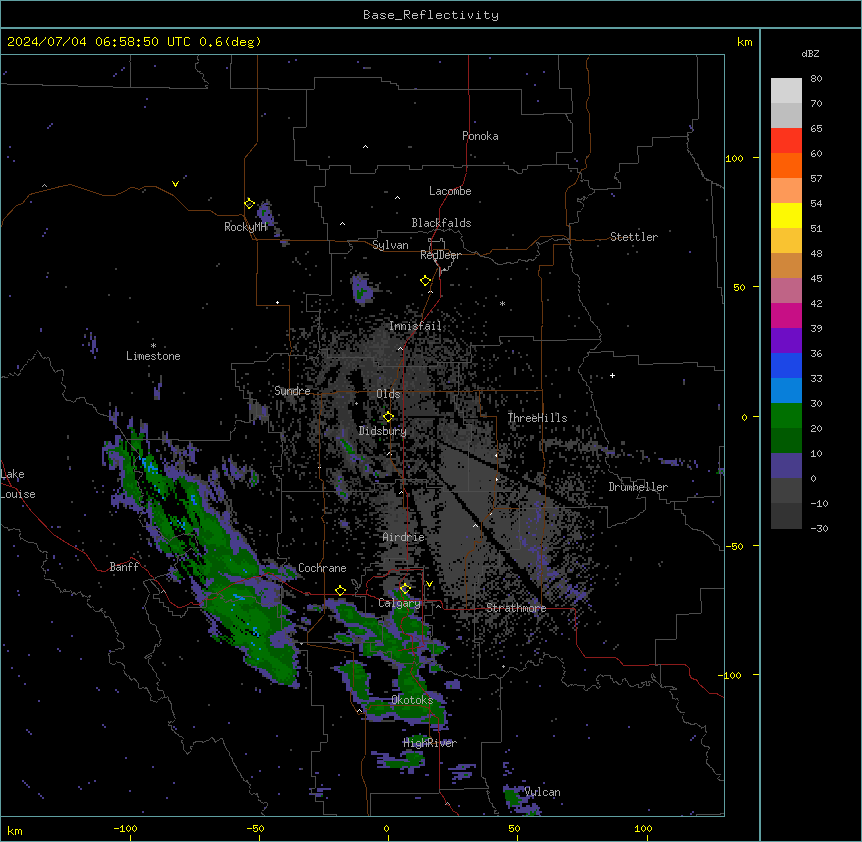Image resolution: width=862 pixels, height=842 pixels.
Task: Click the yellow marker below Cochrane
Action: [x=340, y=590]
